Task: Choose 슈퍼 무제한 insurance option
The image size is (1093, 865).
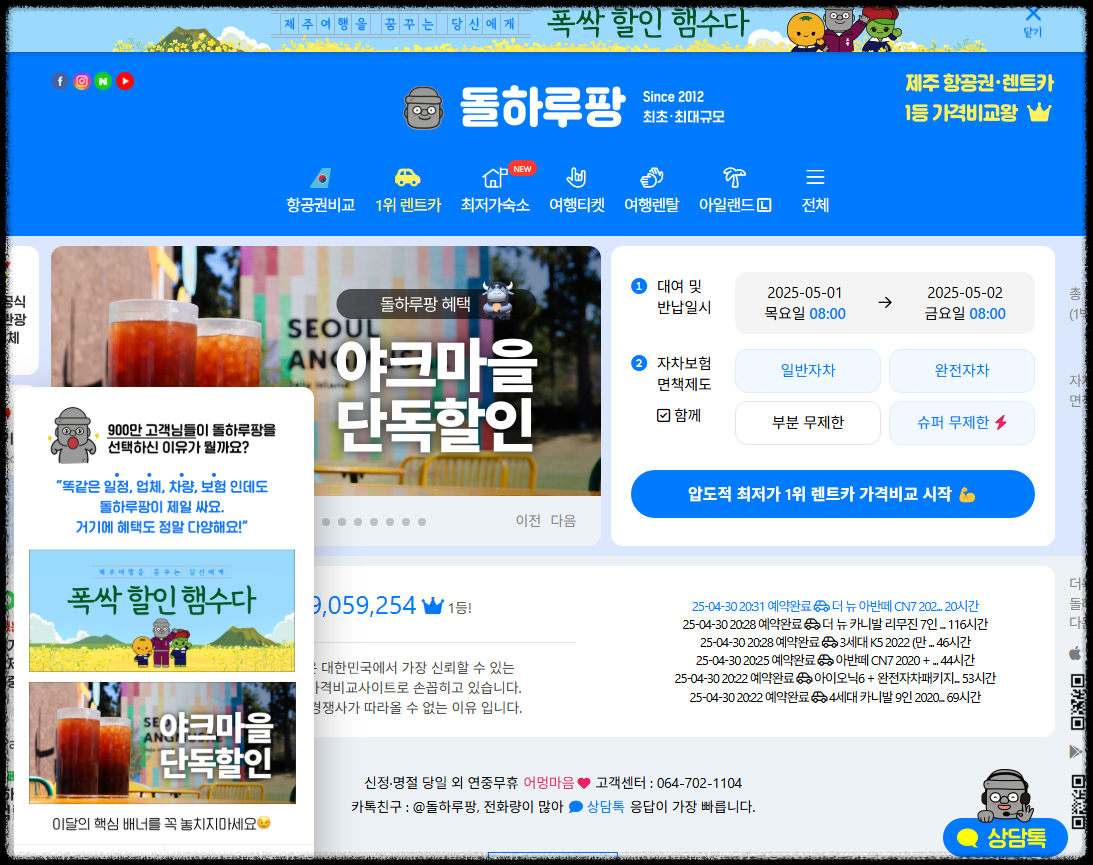Action: pyautogui.click(x=961, y=422)
